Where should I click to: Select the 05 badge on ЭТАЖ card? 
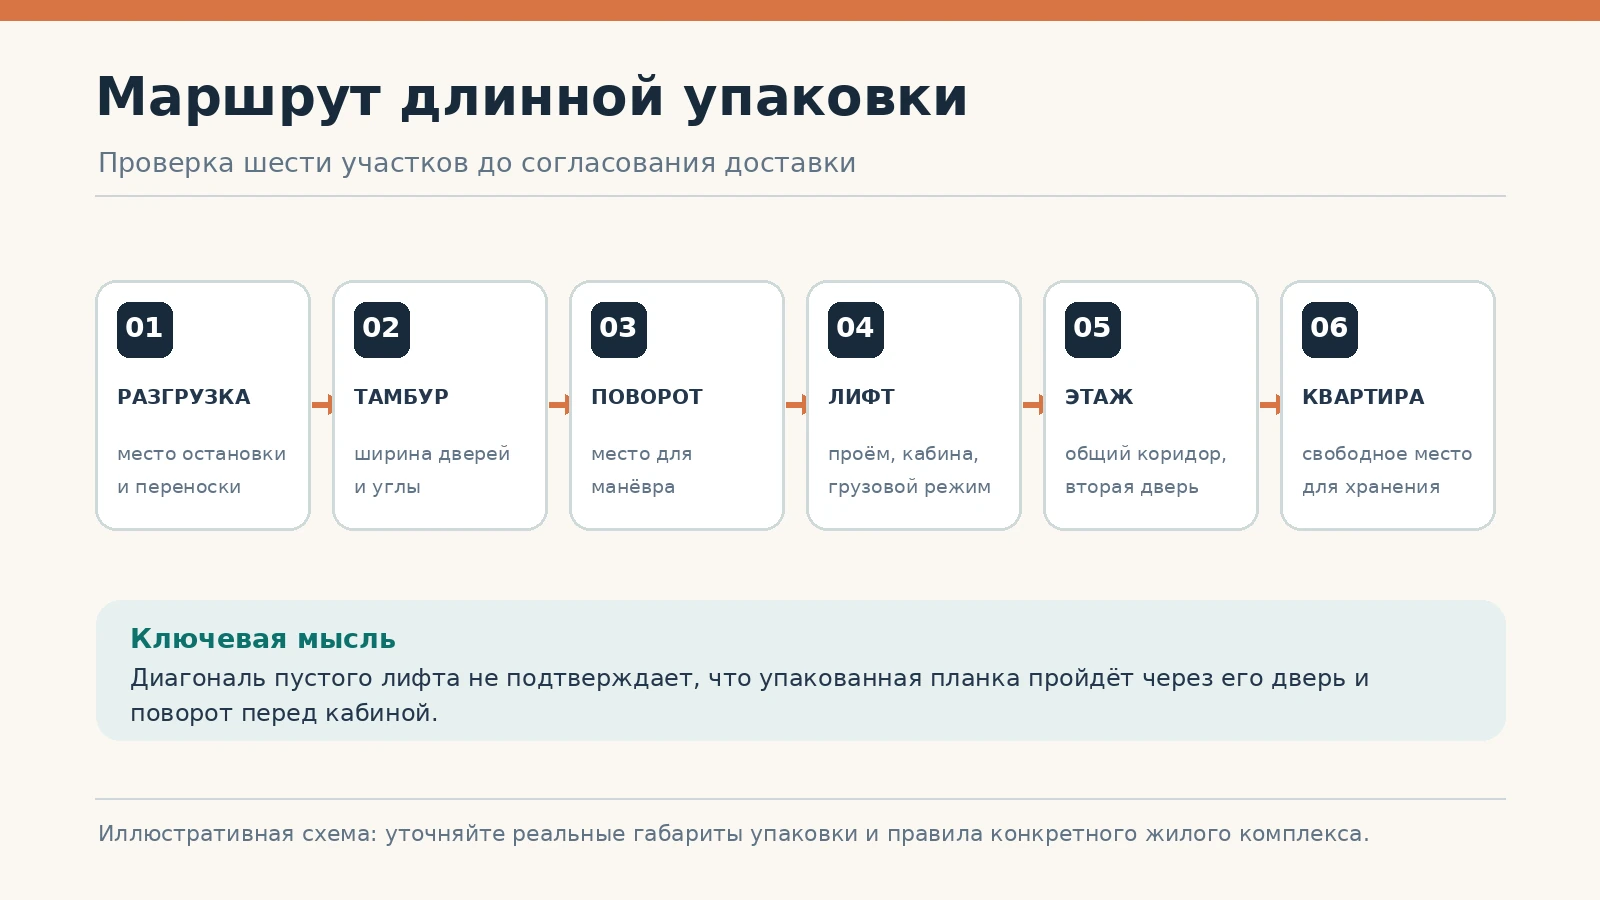1093,329
